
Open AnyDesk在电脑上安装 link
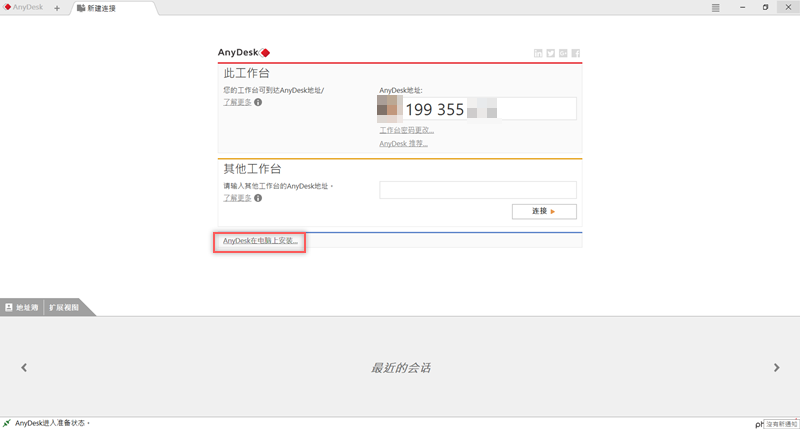260,241
